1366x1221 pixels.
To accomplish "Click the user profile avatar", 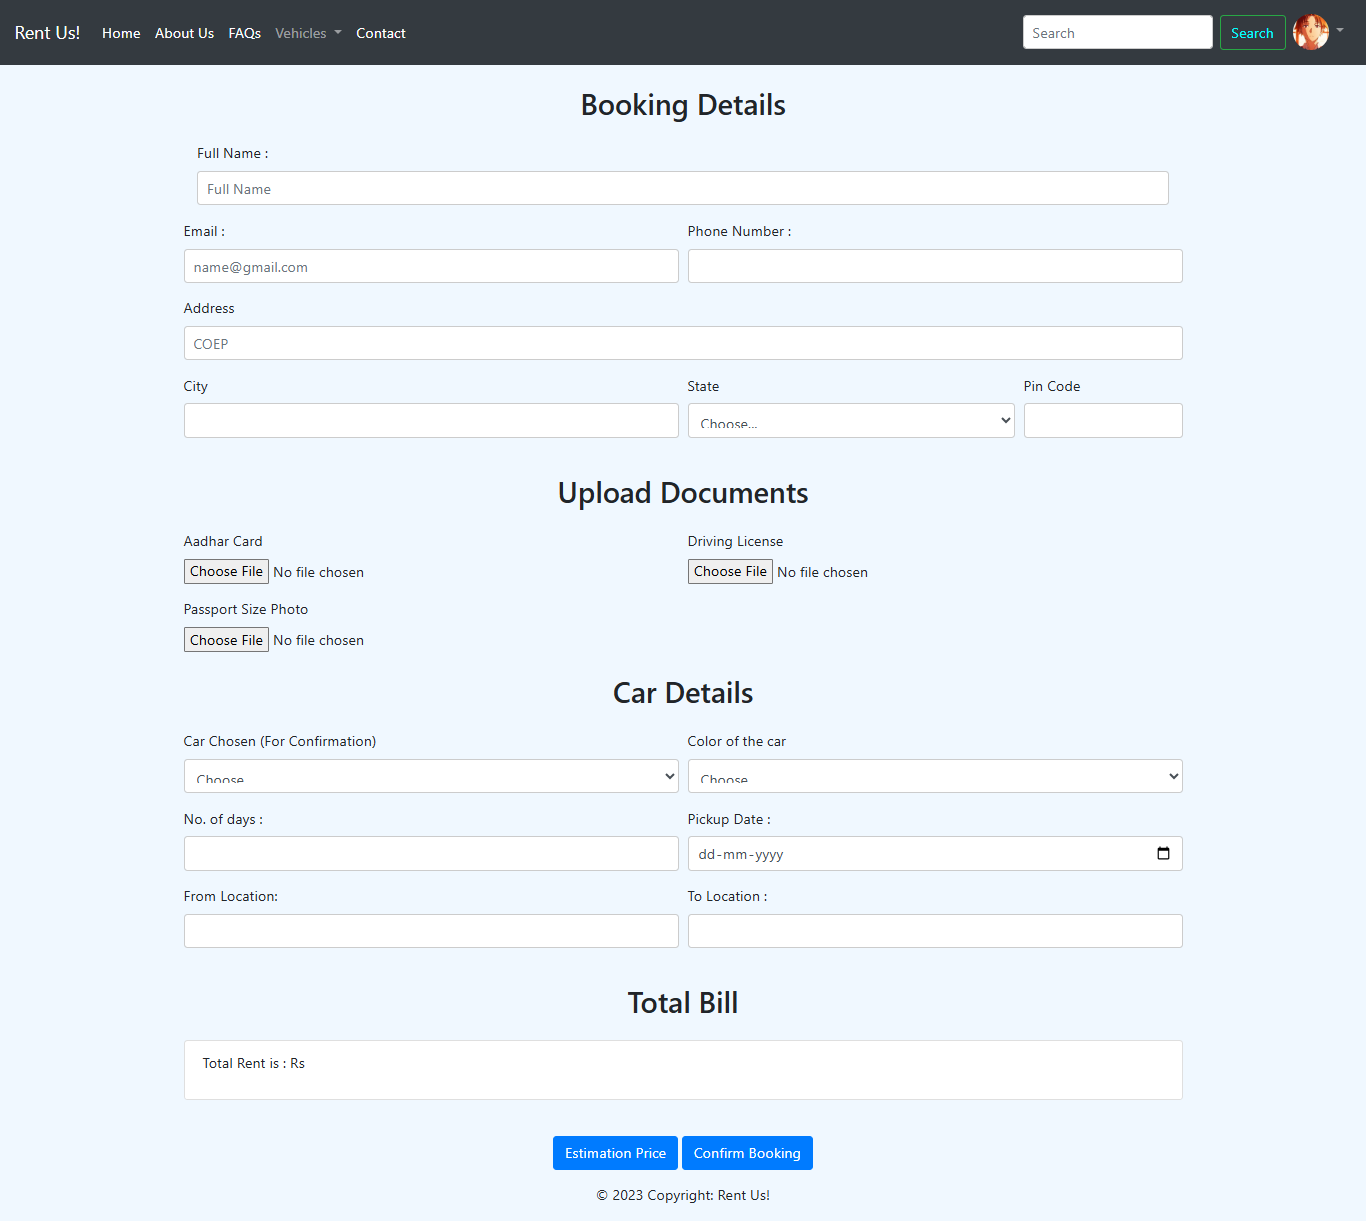I will pos(1310,32).
